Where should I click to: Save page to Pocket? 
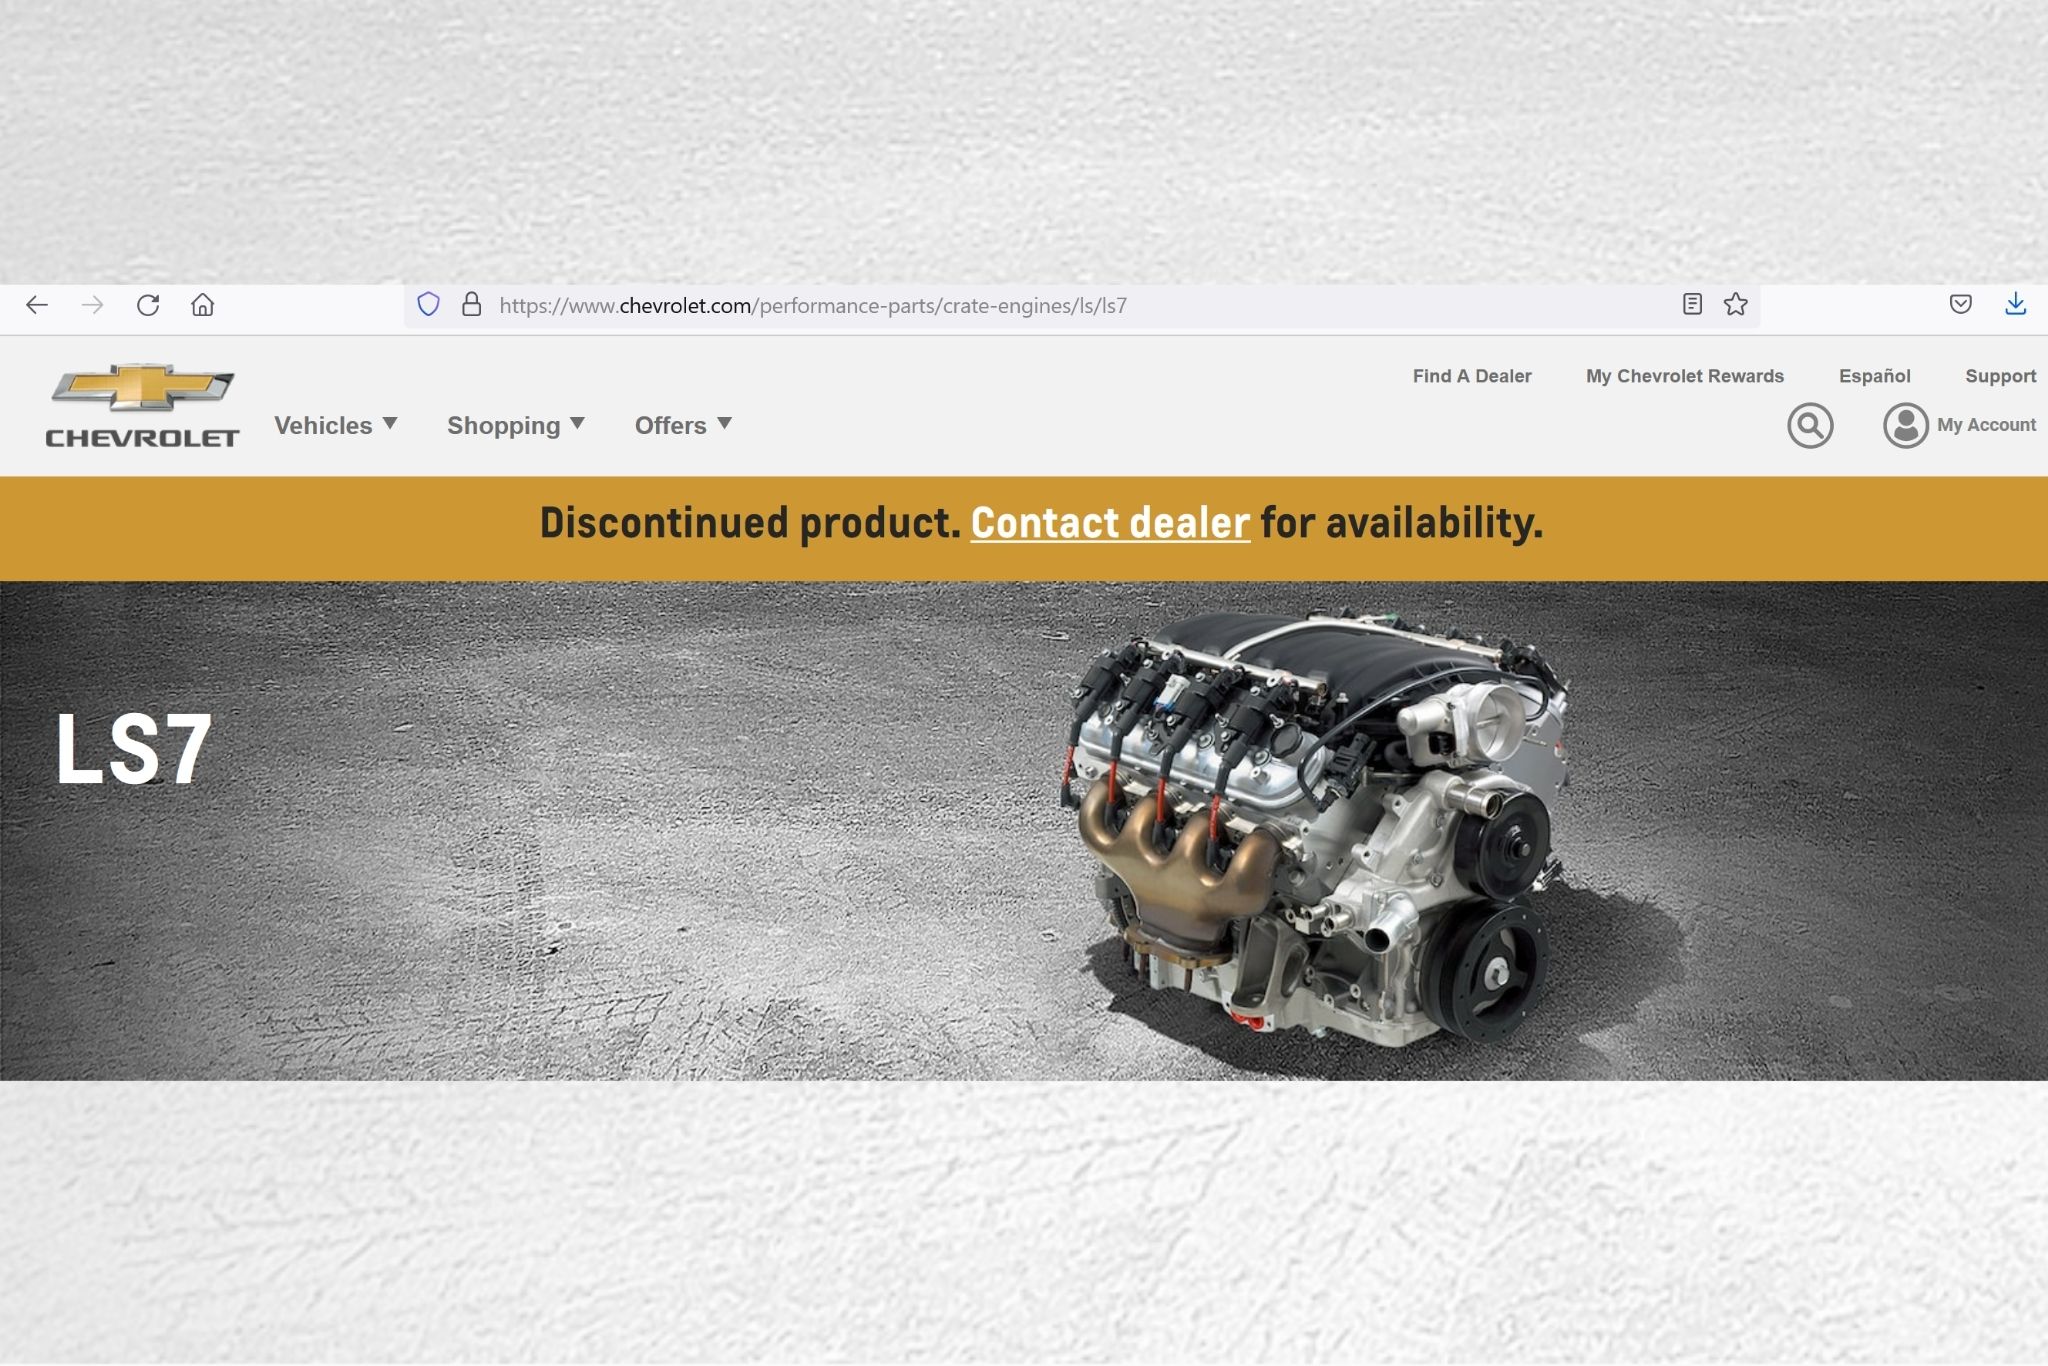pos(1960,304)
